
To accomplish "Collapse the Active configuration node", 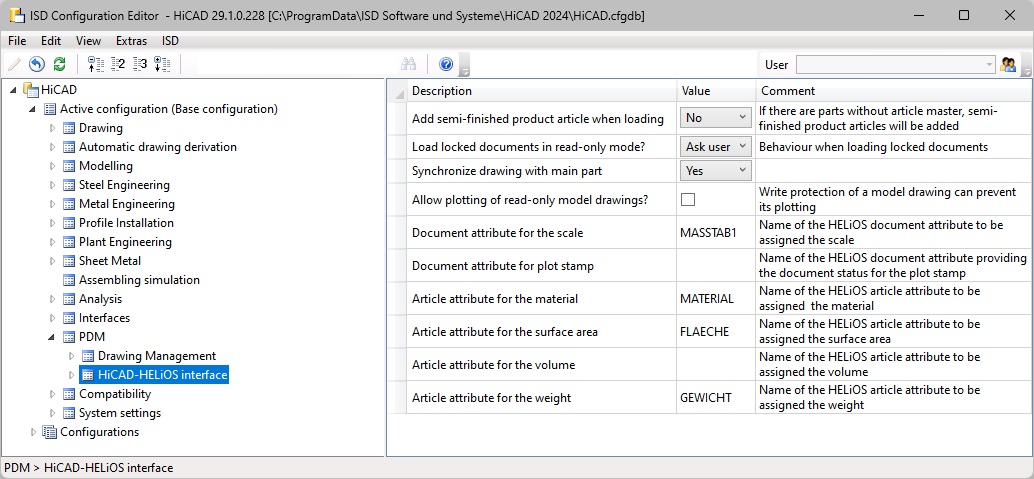I will click(x=33, y=109).
